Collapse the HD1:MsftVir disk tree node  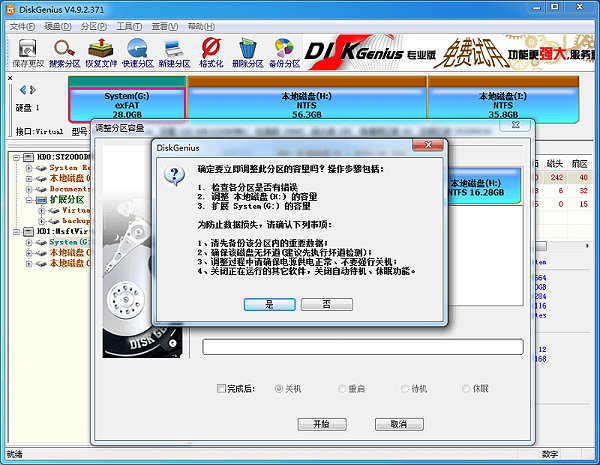point(16,232)
